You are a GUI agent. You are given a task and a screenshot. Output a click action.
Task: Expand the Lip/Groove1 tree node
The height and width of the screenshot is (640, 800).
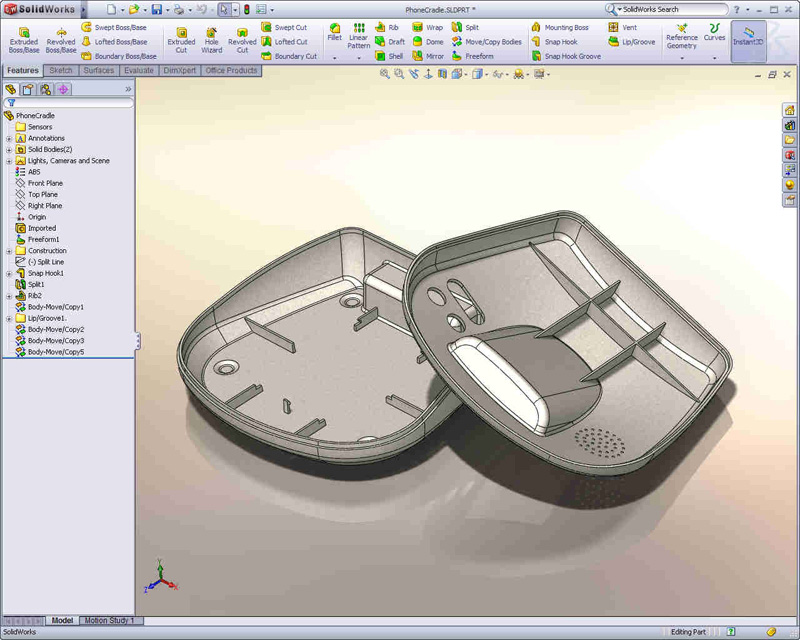point(9,318)
